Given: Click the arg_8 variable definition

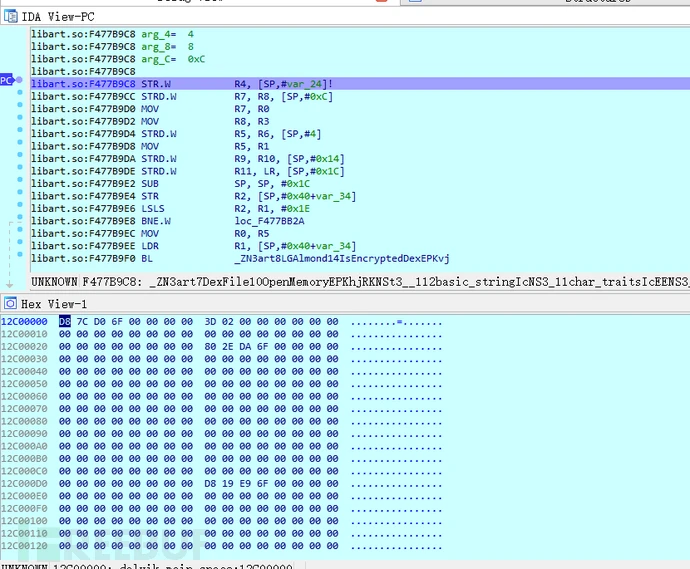Looking at the screenshot, I should tap(167, 46).
